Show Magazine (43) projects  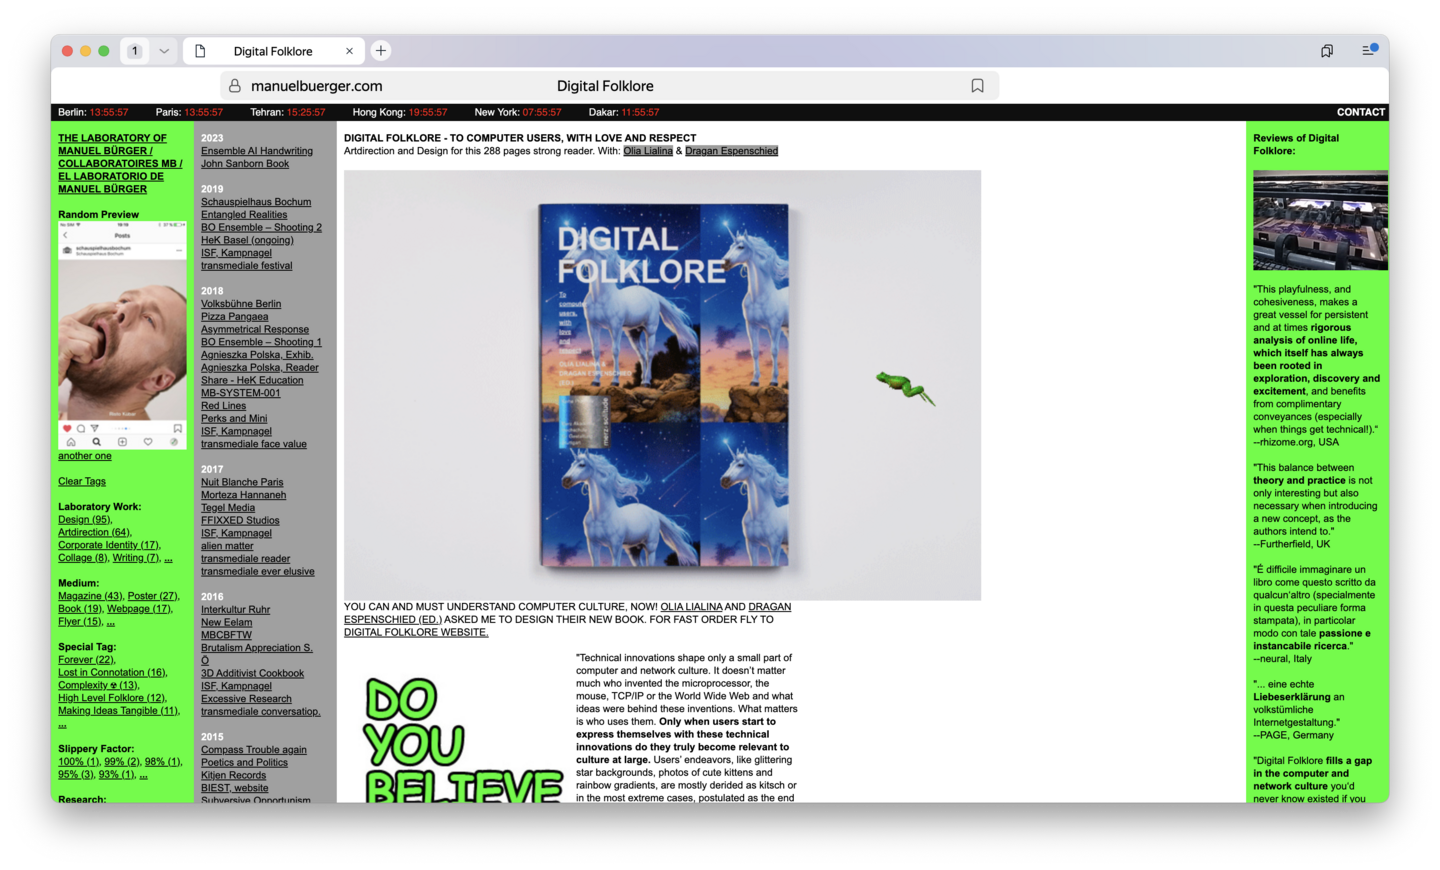point(90,596)
